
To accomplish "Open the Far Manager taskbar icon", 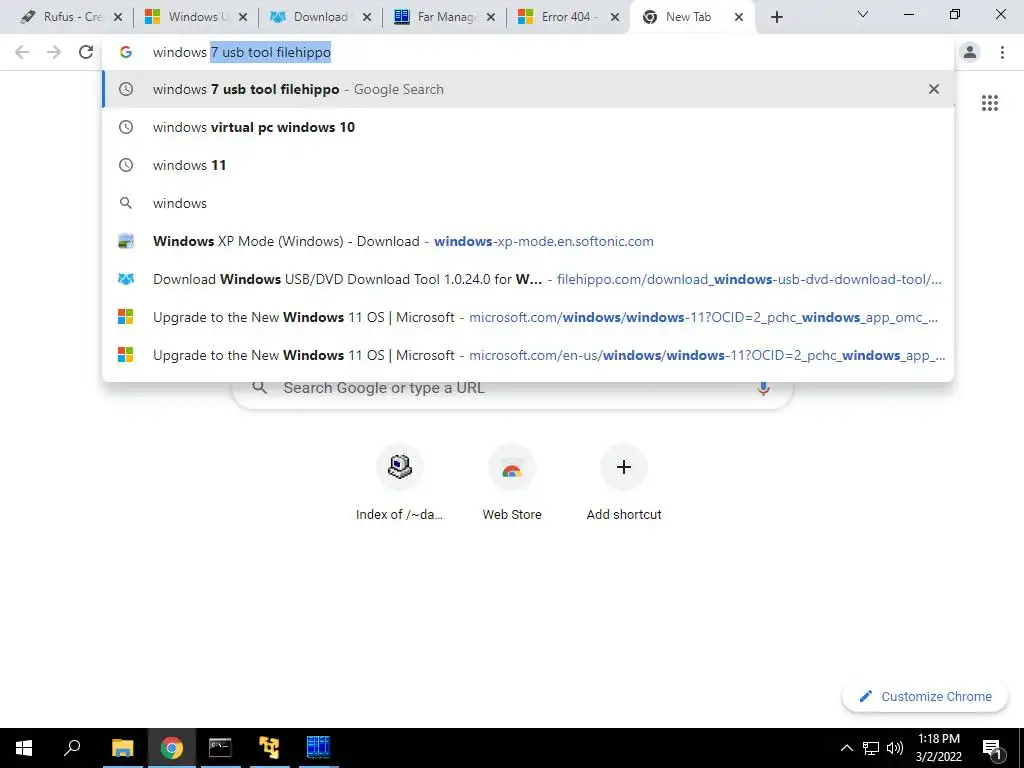I will tap(318, 748).
